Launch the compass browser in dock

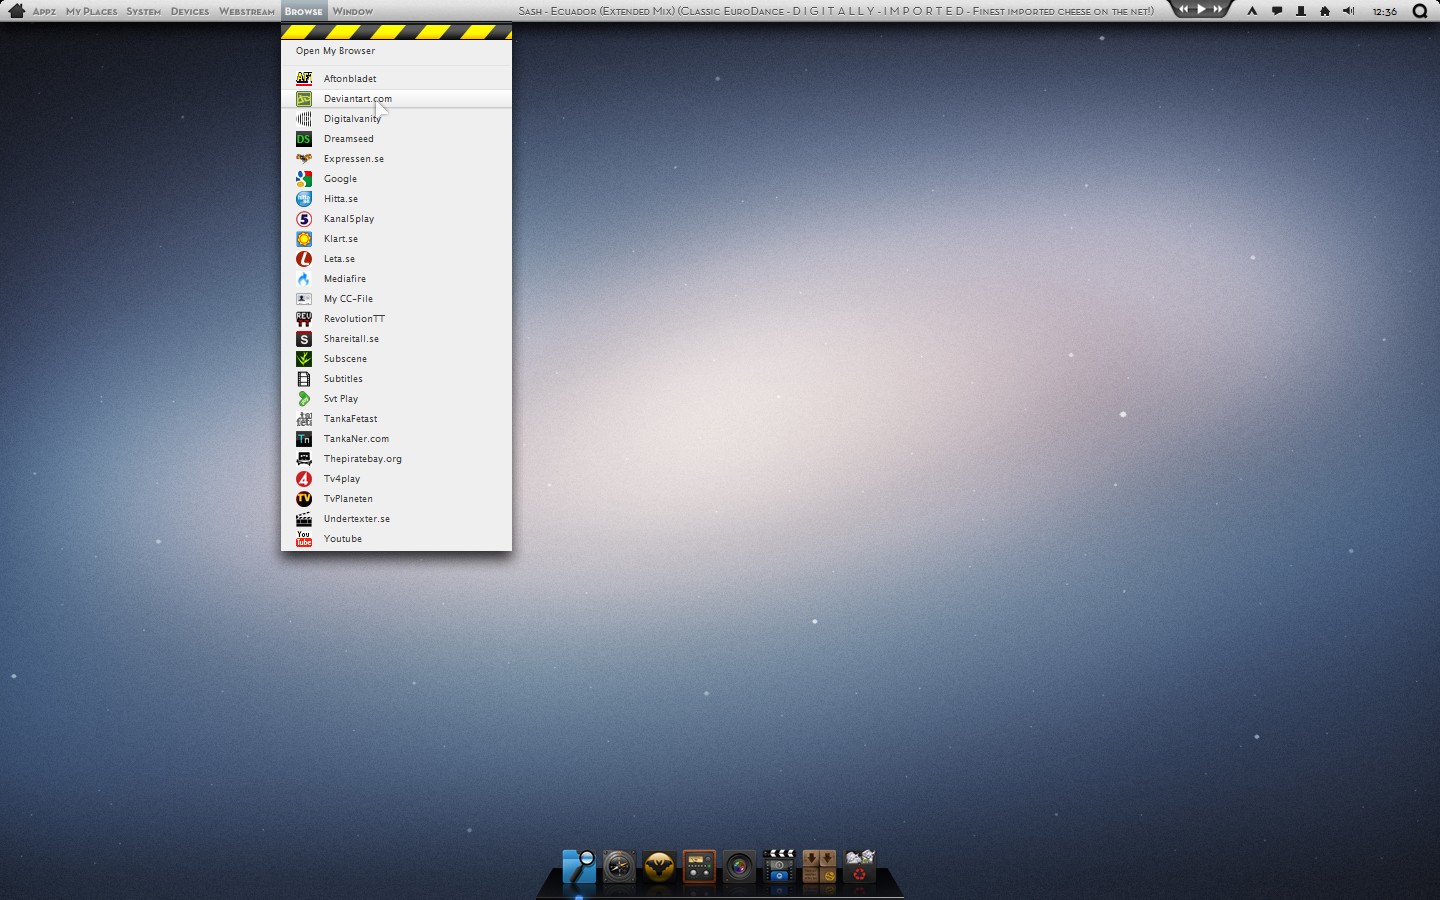(x=619, y=866)
